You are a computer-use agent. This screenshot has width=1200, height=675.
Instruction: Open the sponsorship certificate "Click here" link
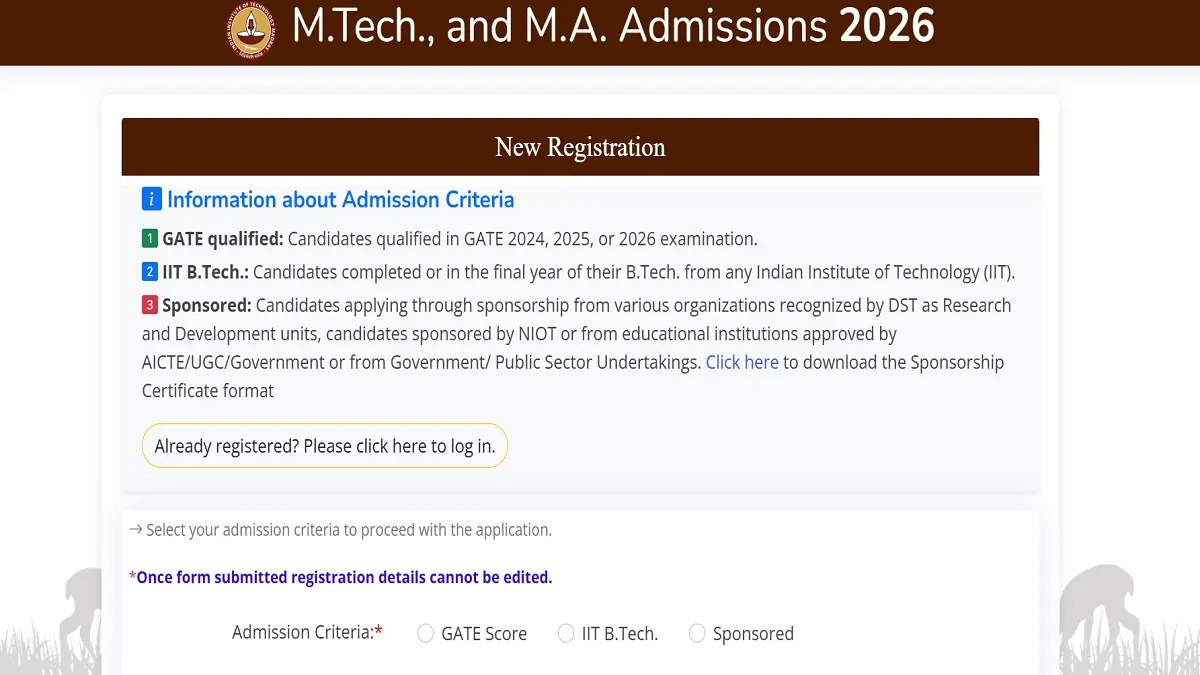pos(741,362)
